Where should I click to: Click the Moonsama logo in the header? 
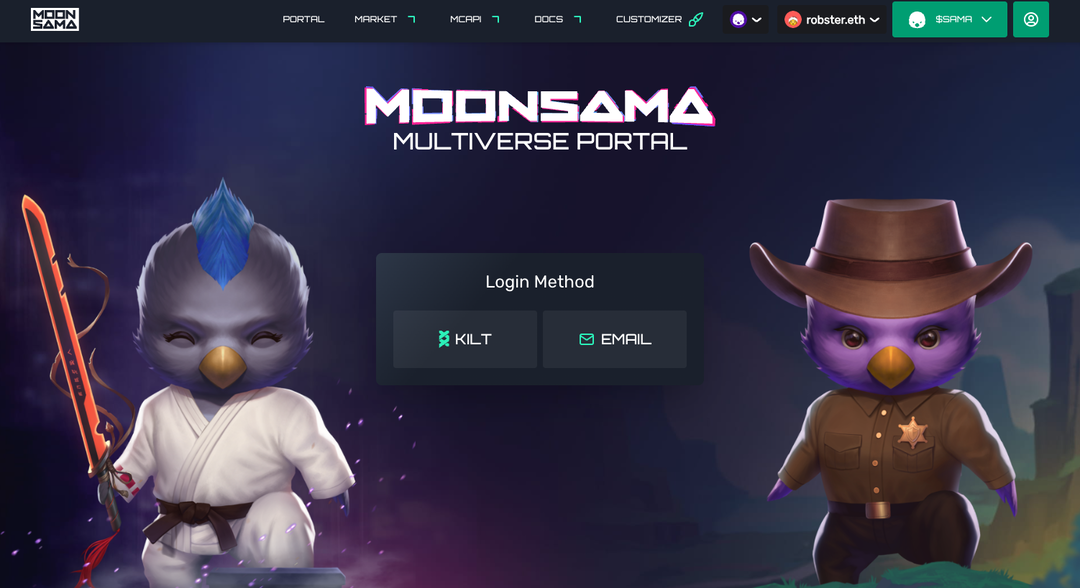[x=54, y=19]
